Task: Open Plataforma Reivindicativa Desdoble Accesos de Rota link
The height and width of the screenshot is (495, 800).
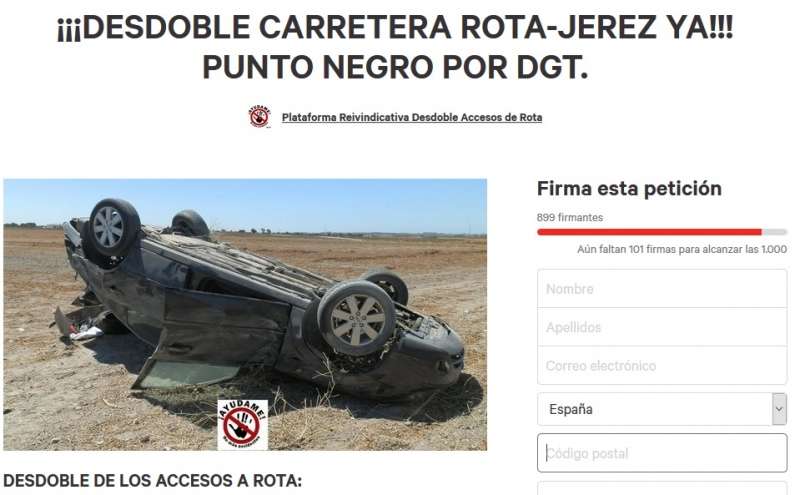Action: pyautogui.click(x=412, y=117)
